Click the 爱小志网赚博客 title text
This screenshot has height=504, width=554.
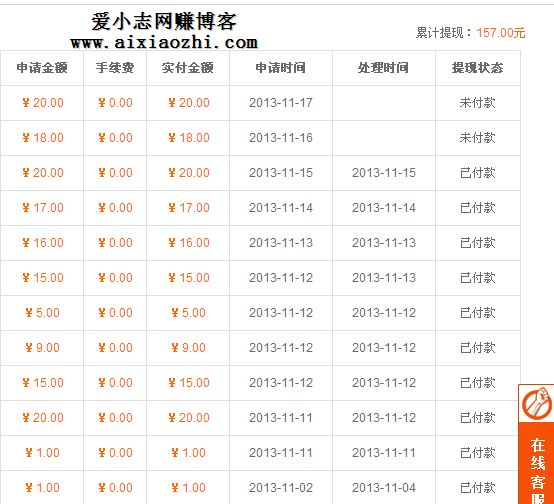tap(164, 21)
